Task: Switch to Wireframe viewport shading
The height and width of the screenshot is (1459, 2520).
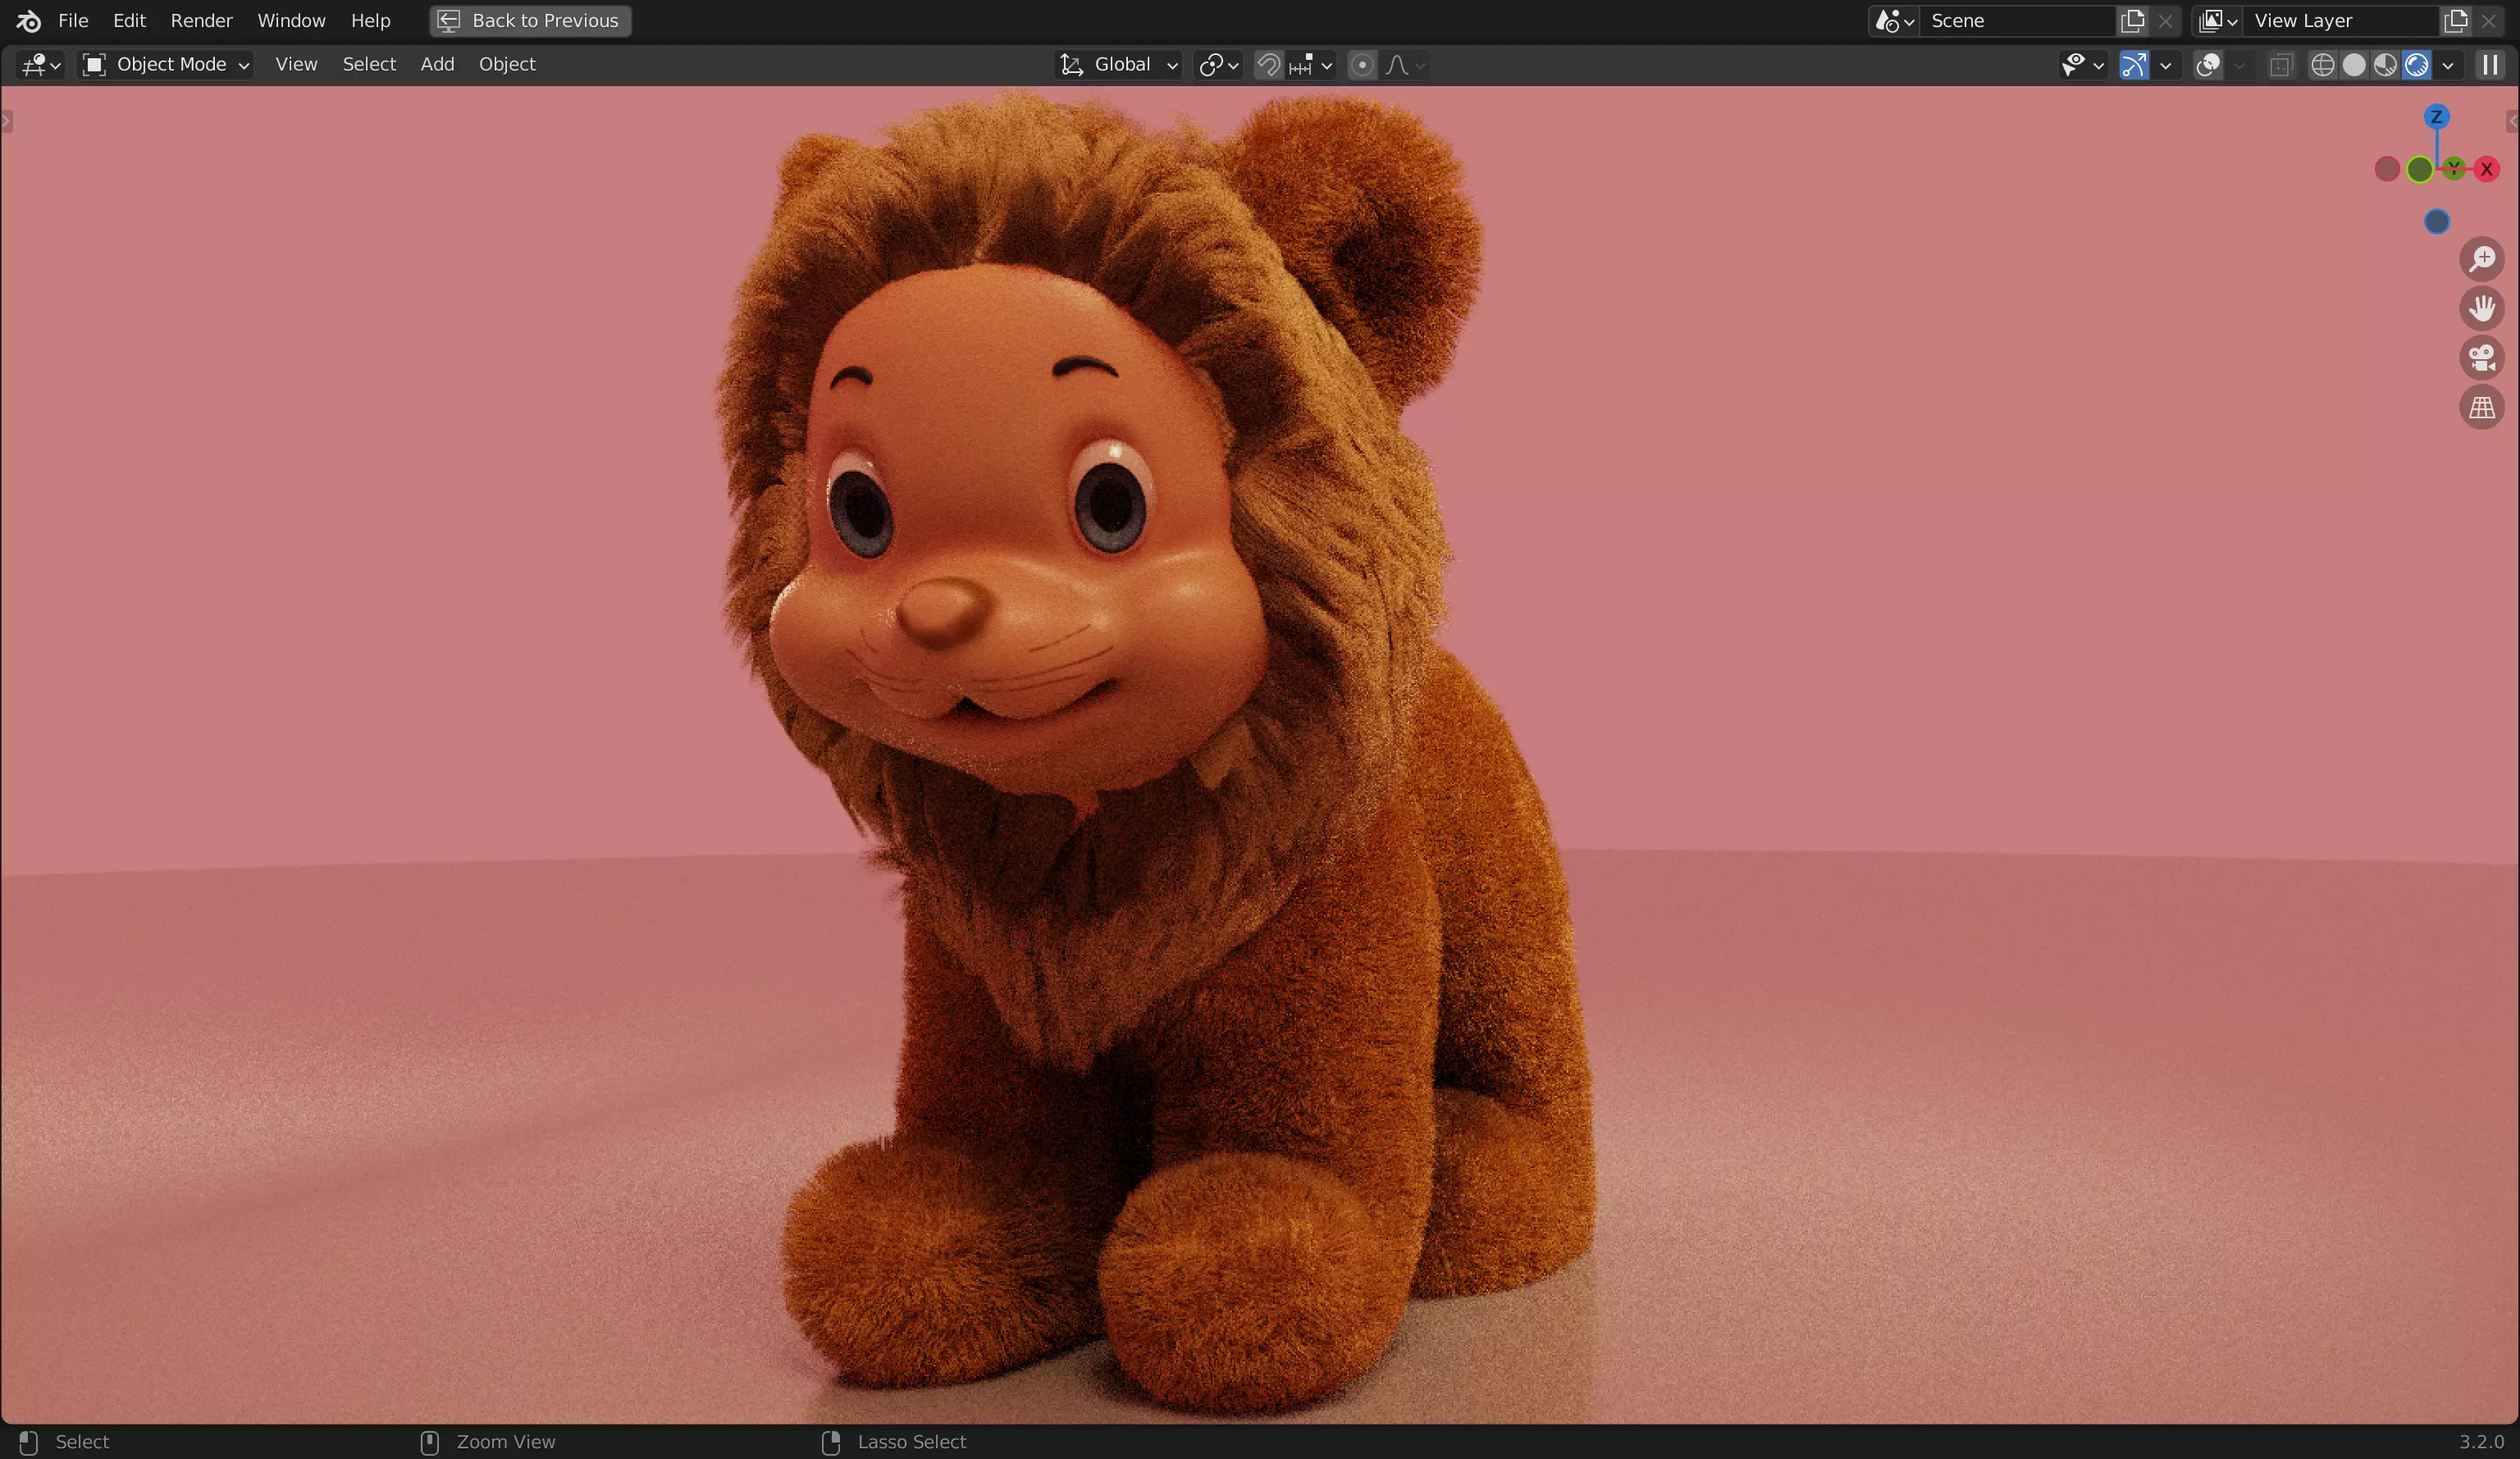Action: click(x=2322, y=65)
